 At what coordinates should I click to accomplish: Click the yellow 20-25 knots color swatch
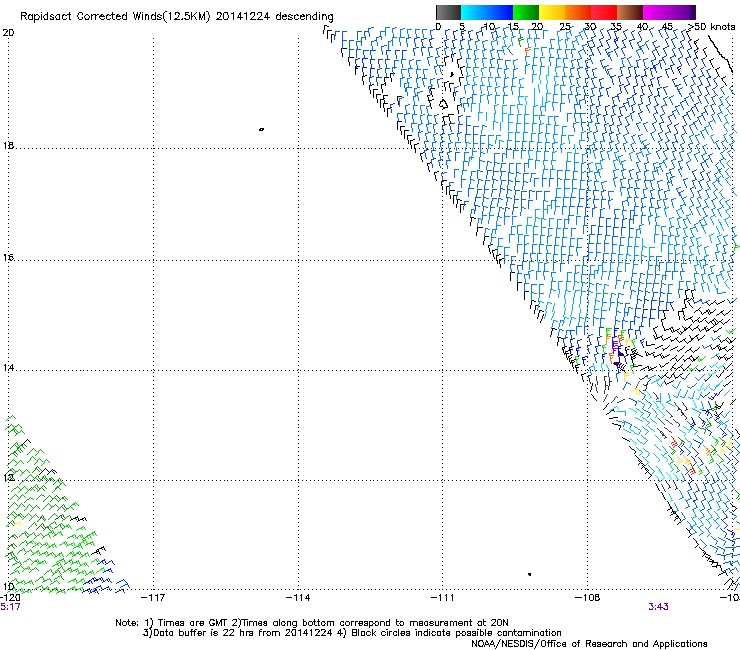552,12
